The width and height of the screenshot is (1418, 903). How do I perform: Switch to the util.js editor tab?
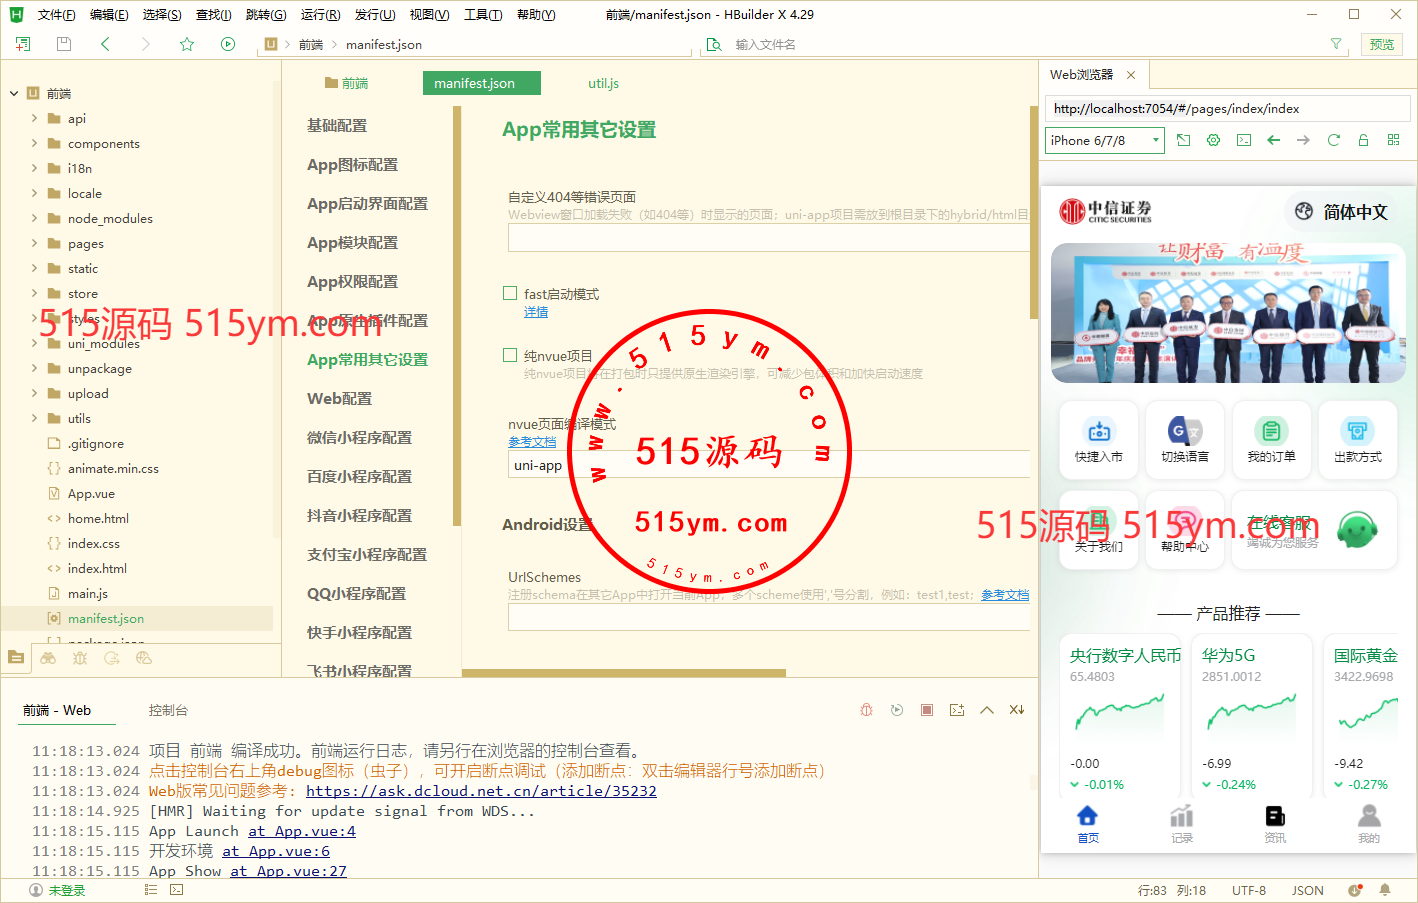(x=603, y=84)
